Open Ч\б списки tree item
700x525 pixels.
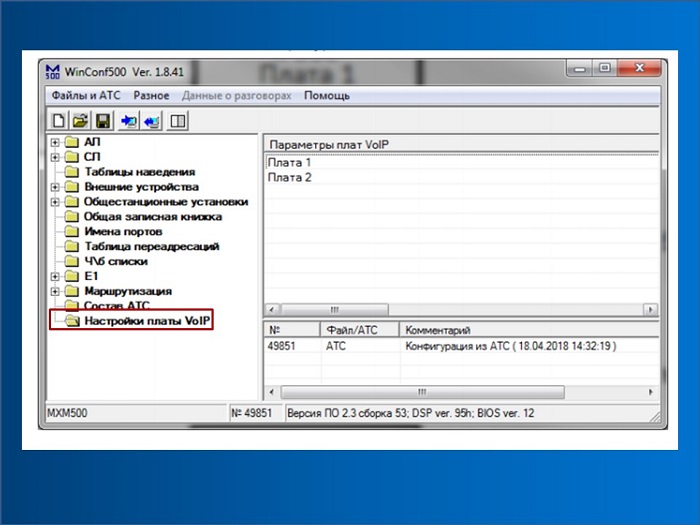click(116, 261)
